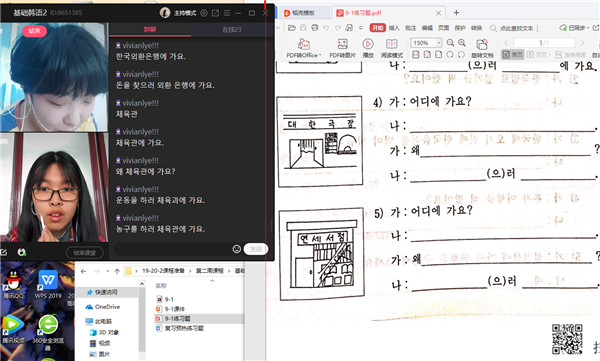Click the chat message input field

[171, 249]
